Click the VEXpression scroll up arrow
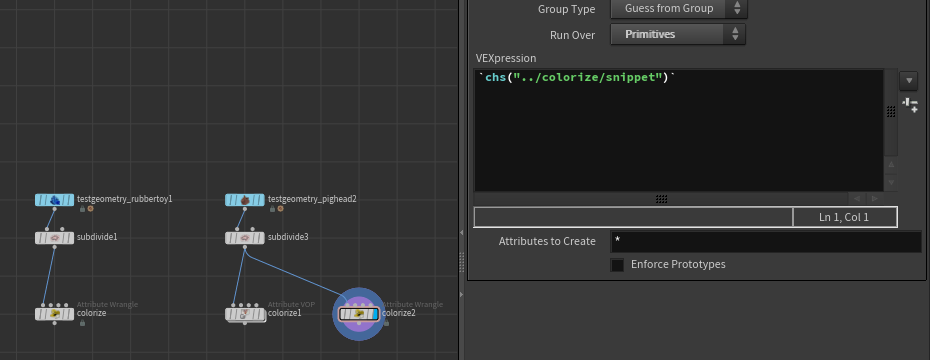Viewport: 930px width, 360px height. coord(891,164)
